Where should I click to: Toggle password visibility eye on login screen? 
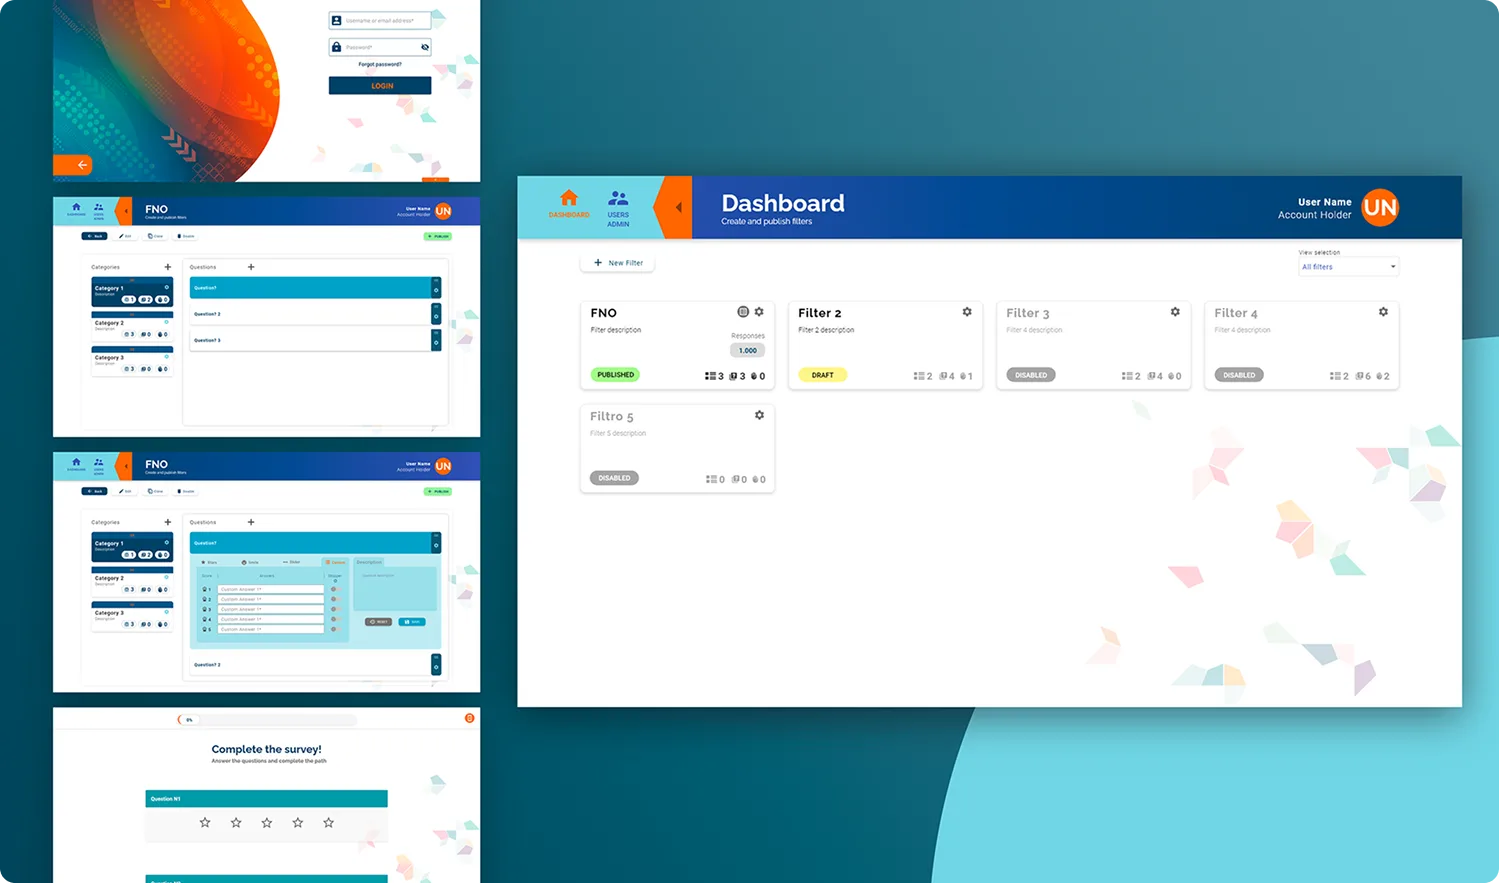coord(425,47)
